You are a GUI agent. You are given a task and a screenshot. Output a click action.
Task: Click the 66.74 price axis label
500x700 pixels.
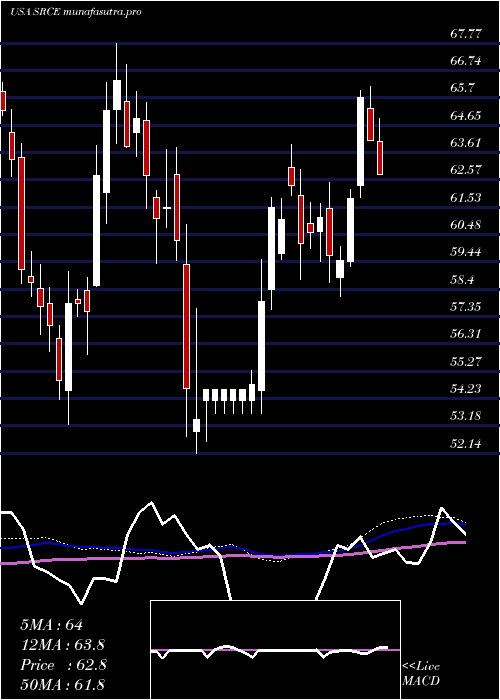point(466,61)
